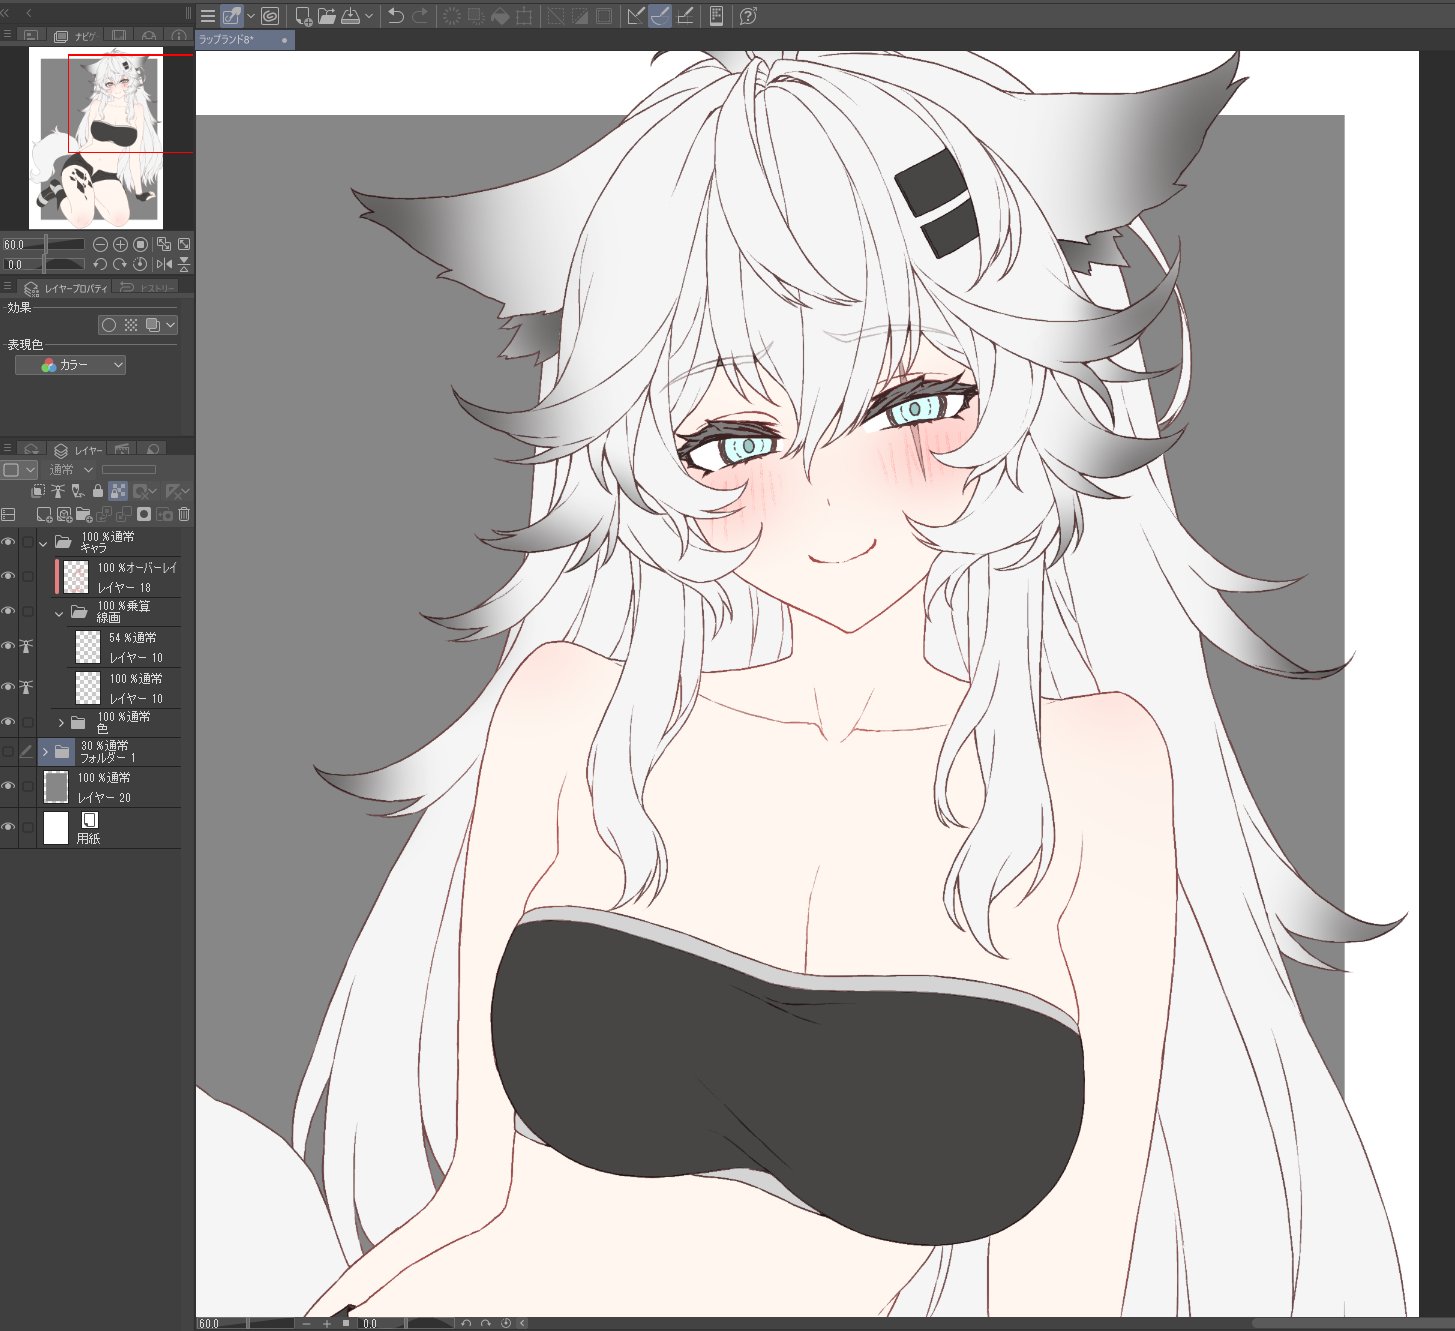Switch to the レイヤープロパティ tab
The height and width of the screenshot is (1331, 1455).
[x=66, y=288]
